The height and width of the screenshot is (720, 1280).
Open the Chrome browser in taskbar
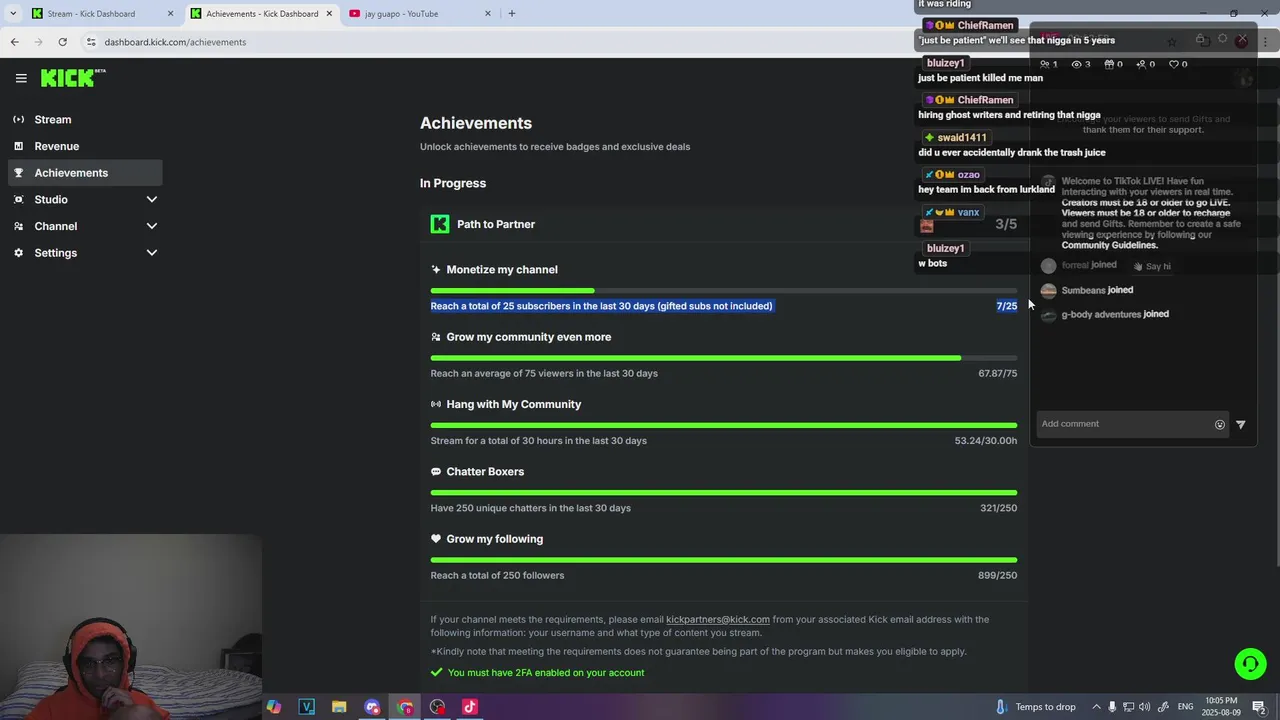click(405, 707)
